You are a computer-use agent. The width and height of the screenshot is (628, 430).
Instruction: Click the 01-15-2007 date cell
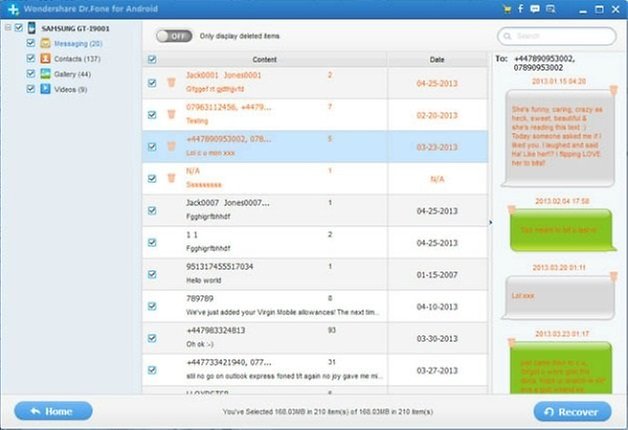click(437, 275)
